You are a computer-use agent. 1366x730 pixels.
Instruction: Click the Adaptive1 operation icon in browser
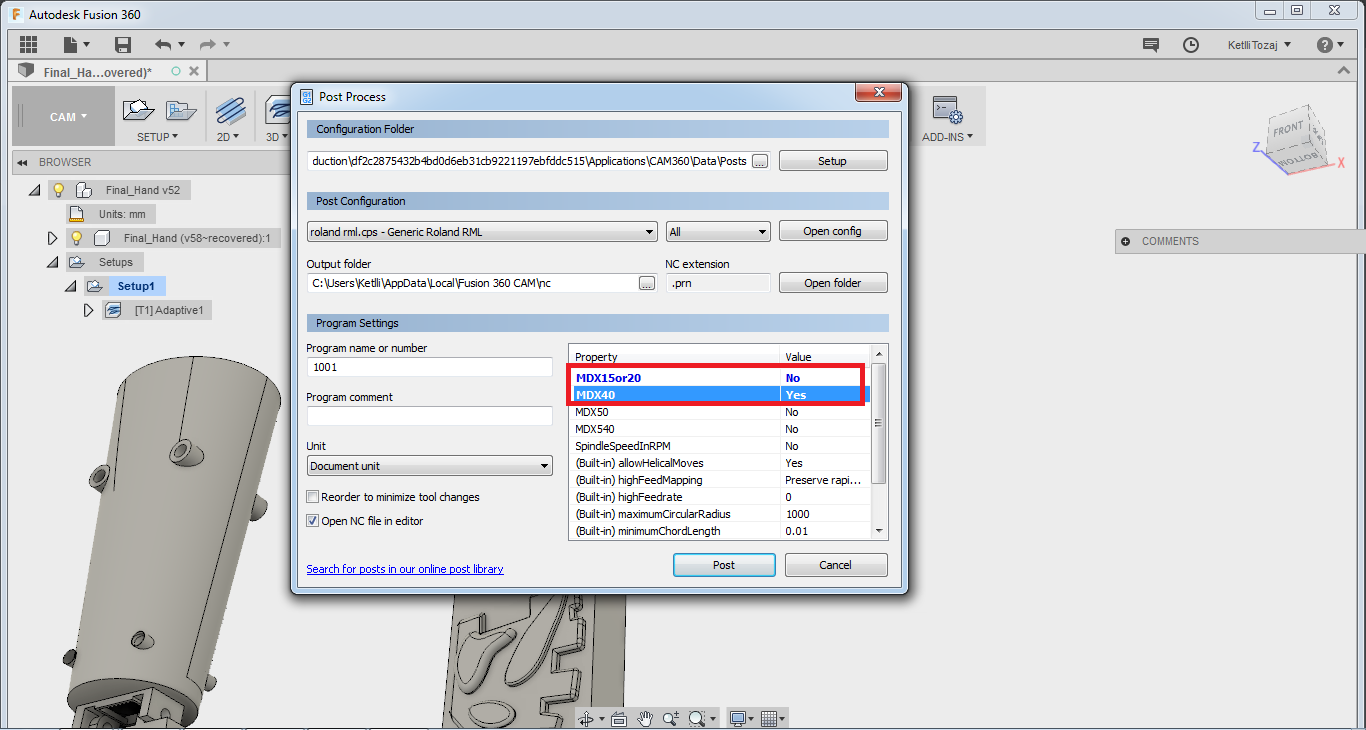pos(114,311)
